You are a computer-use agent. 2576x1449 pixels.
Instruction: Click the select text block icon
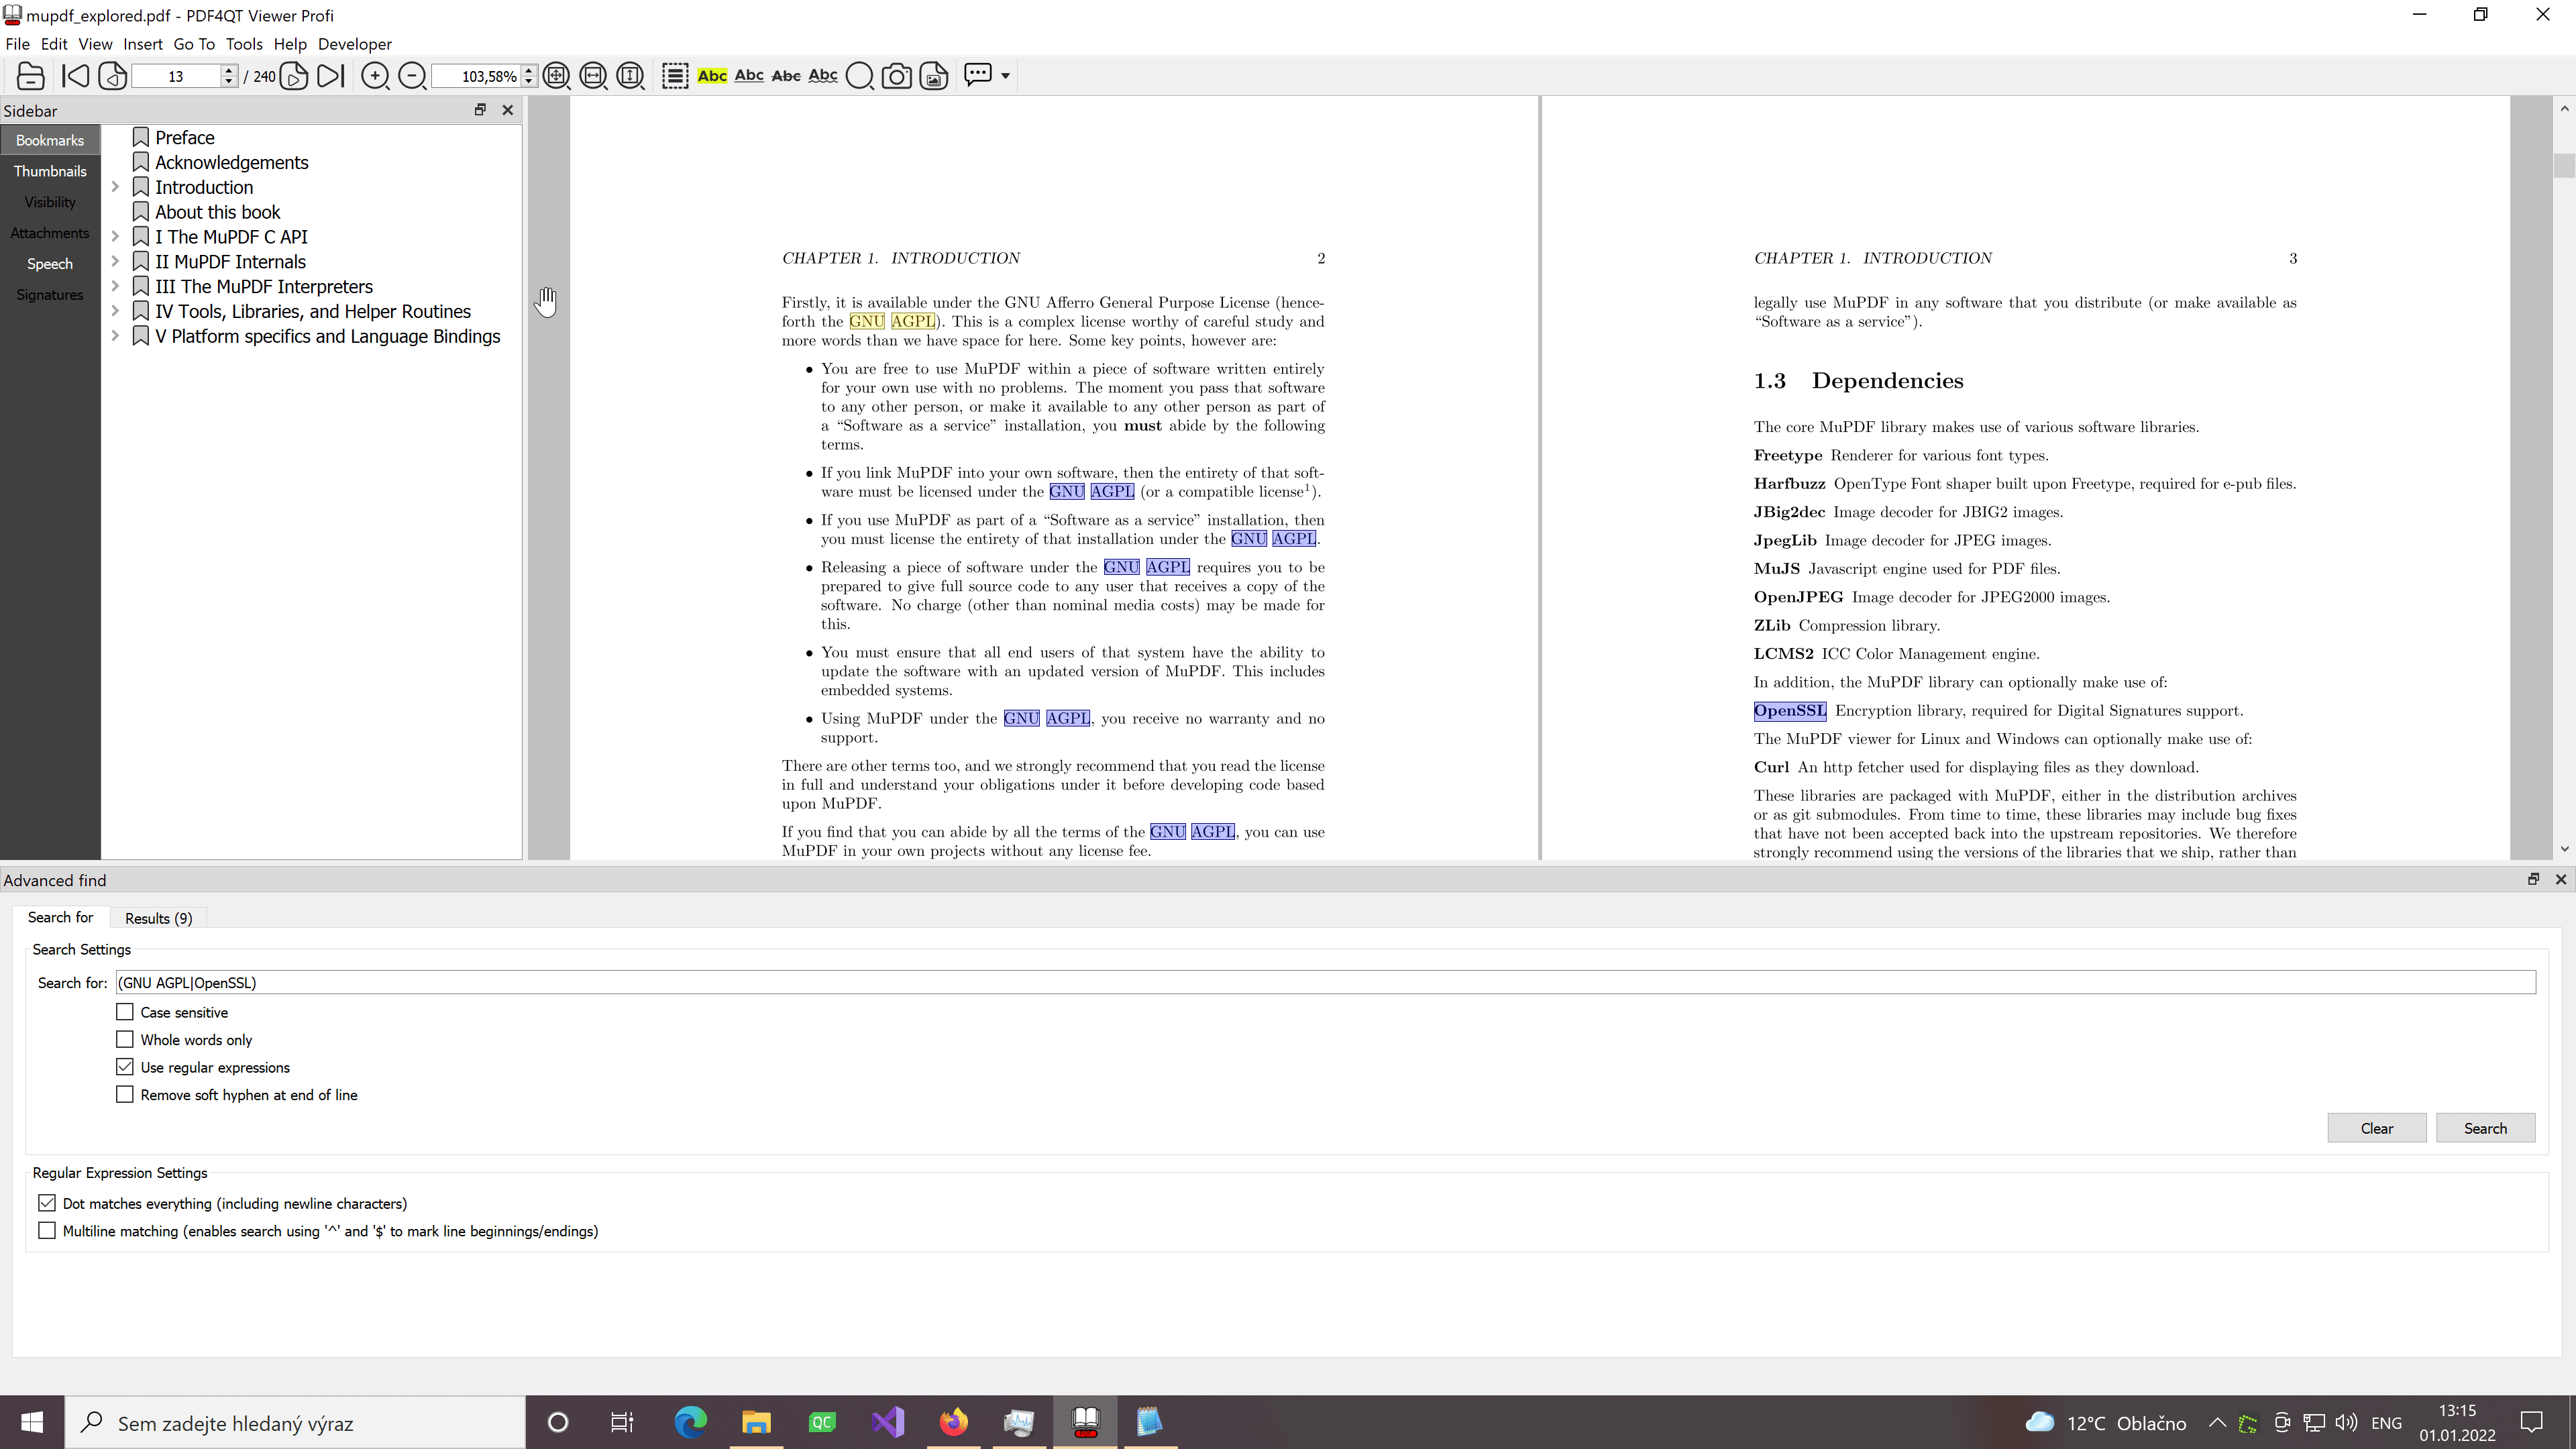(x=675, y=76)
